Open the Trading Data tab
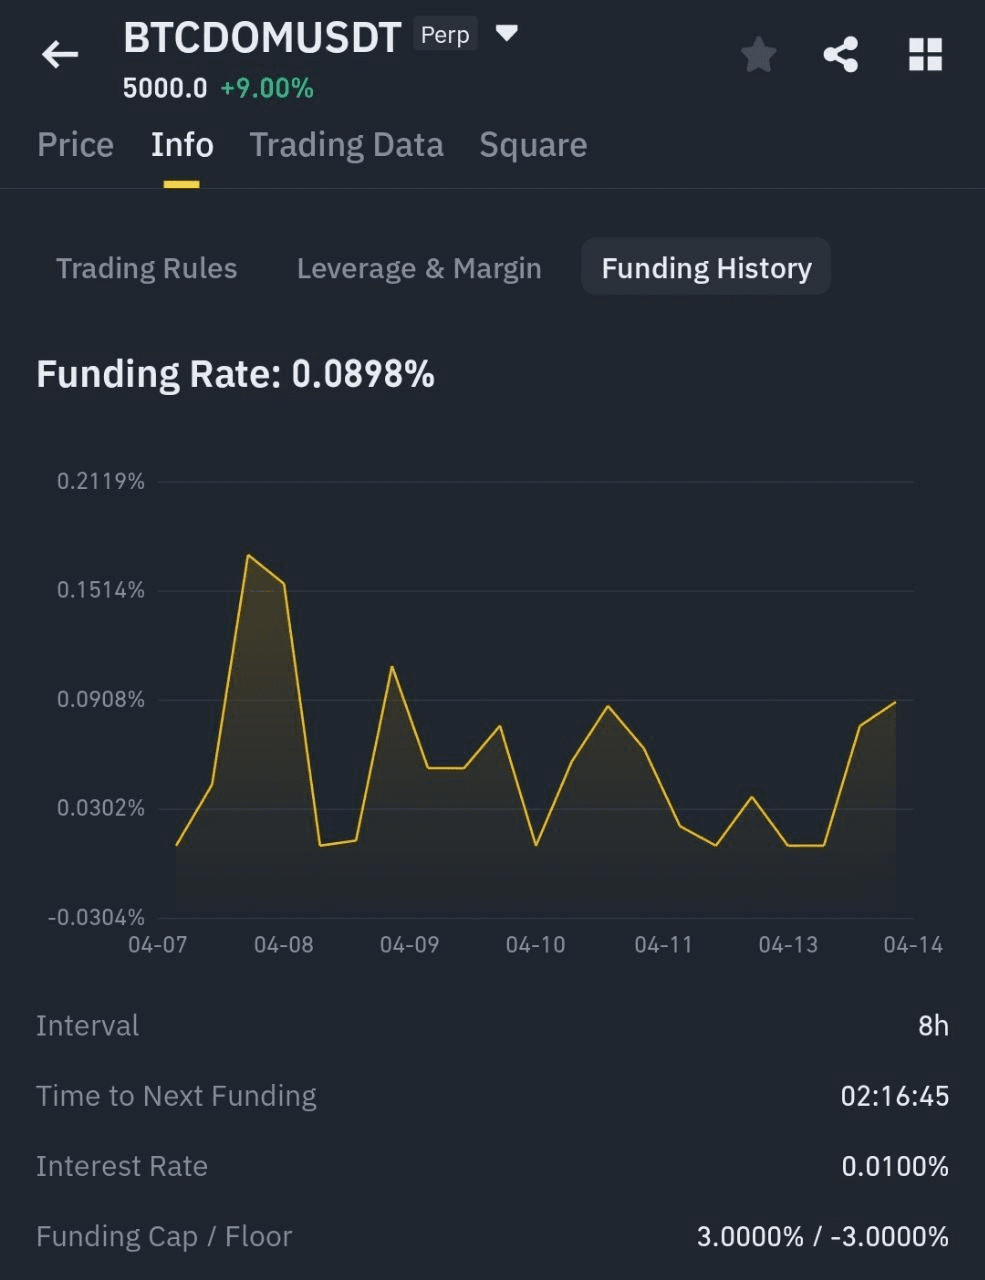The width and height of the screenshot is (985, 1280). [x=346, y=145]
